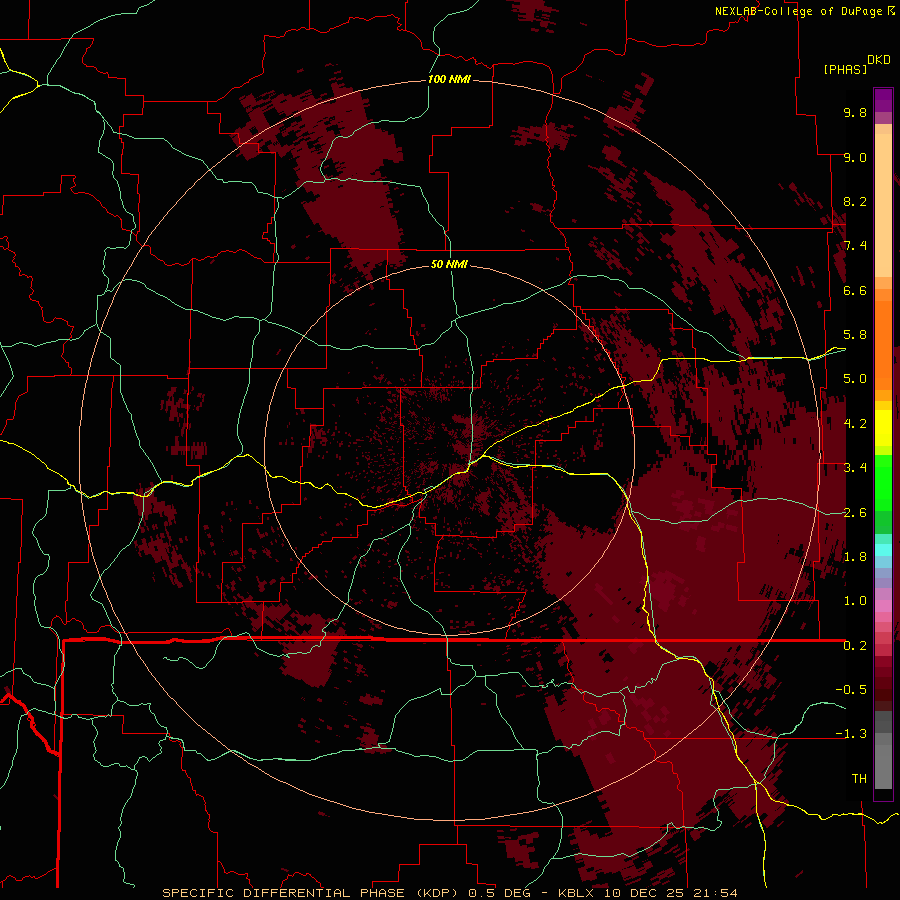Click the 10 DEC 25 date in the caption
The image size is (900, 900).
646,893
